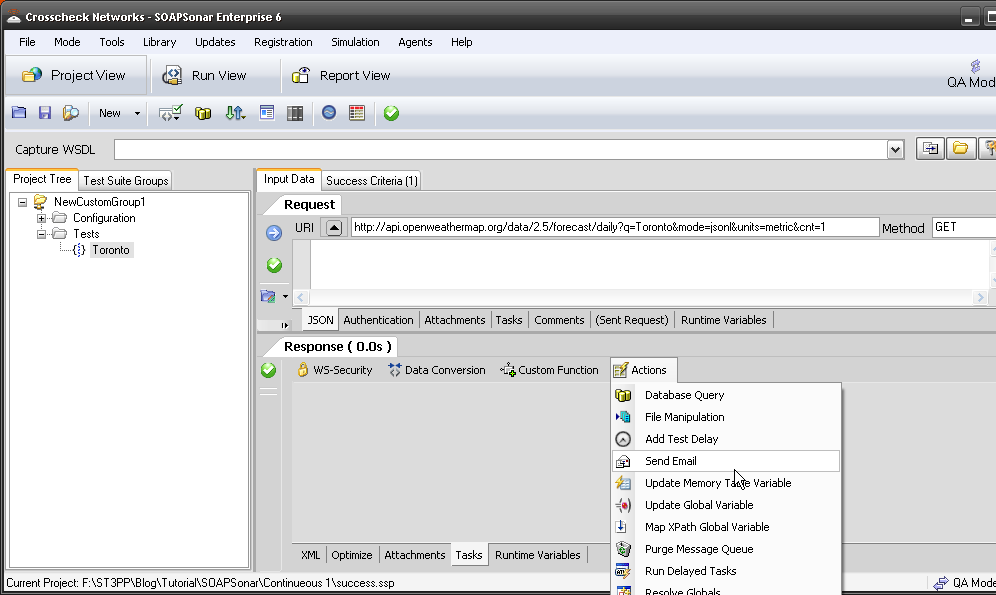Click the green checkmark toolbar icon
Image resolution: width=996 pixels, height=595 pixels.
[391, 113]
